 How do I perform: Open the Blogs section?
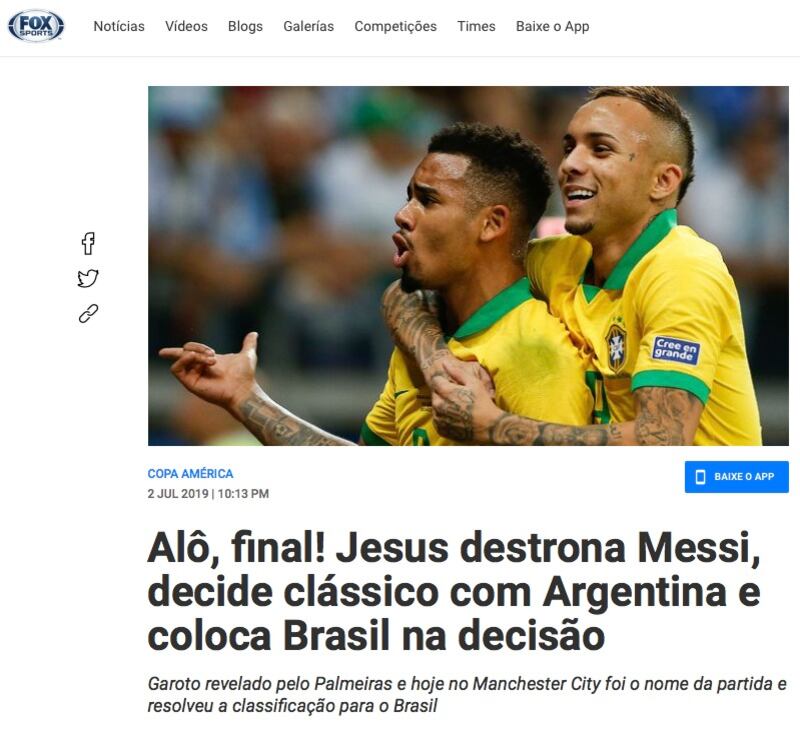click(245, 26)
